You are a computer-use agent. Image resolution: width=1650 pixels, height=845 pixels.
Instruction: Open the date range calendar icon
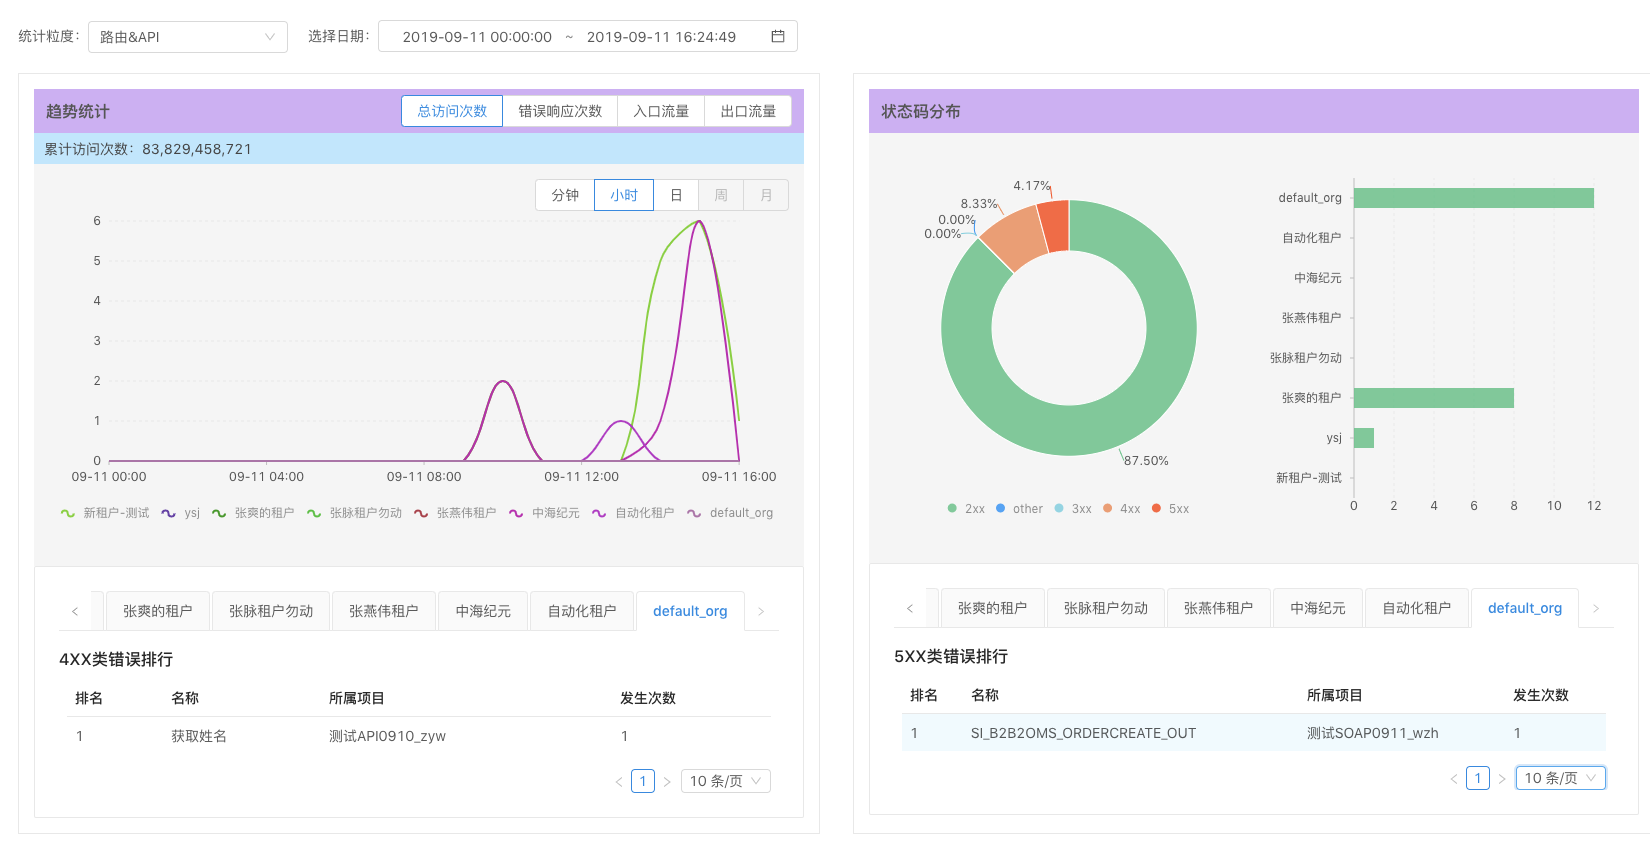pos(777,37)
